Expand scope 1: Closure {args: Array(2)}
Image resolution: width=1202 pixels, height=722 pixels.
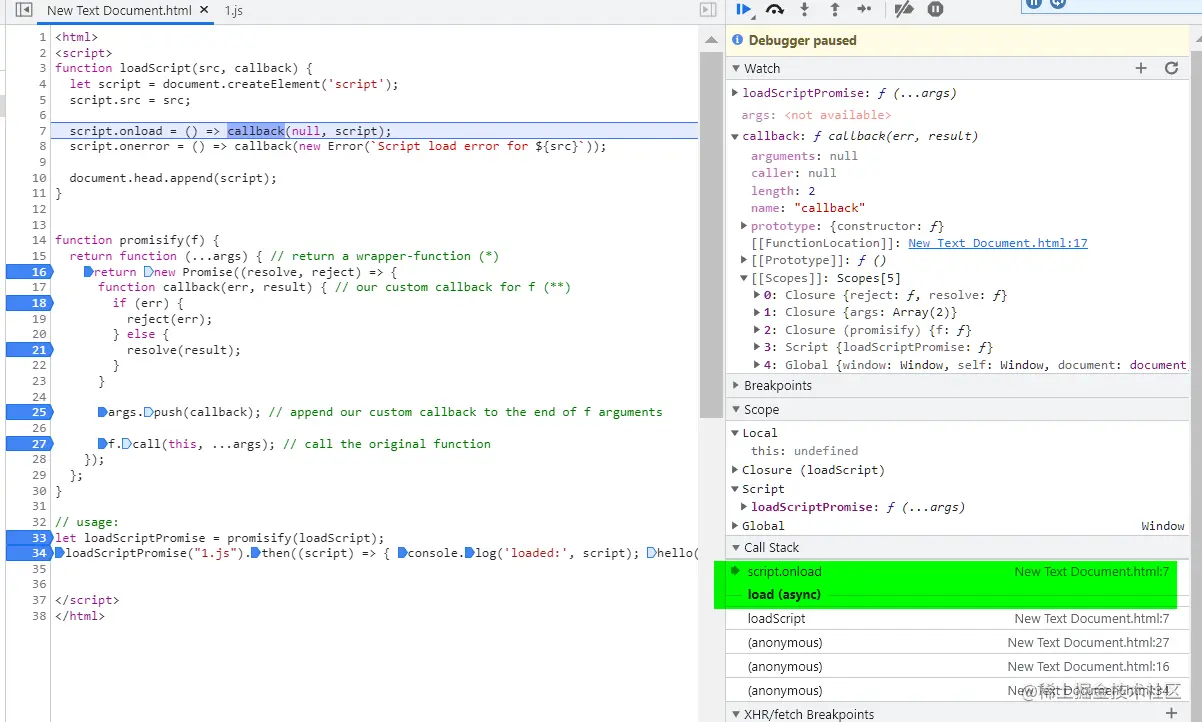(756, 313)
